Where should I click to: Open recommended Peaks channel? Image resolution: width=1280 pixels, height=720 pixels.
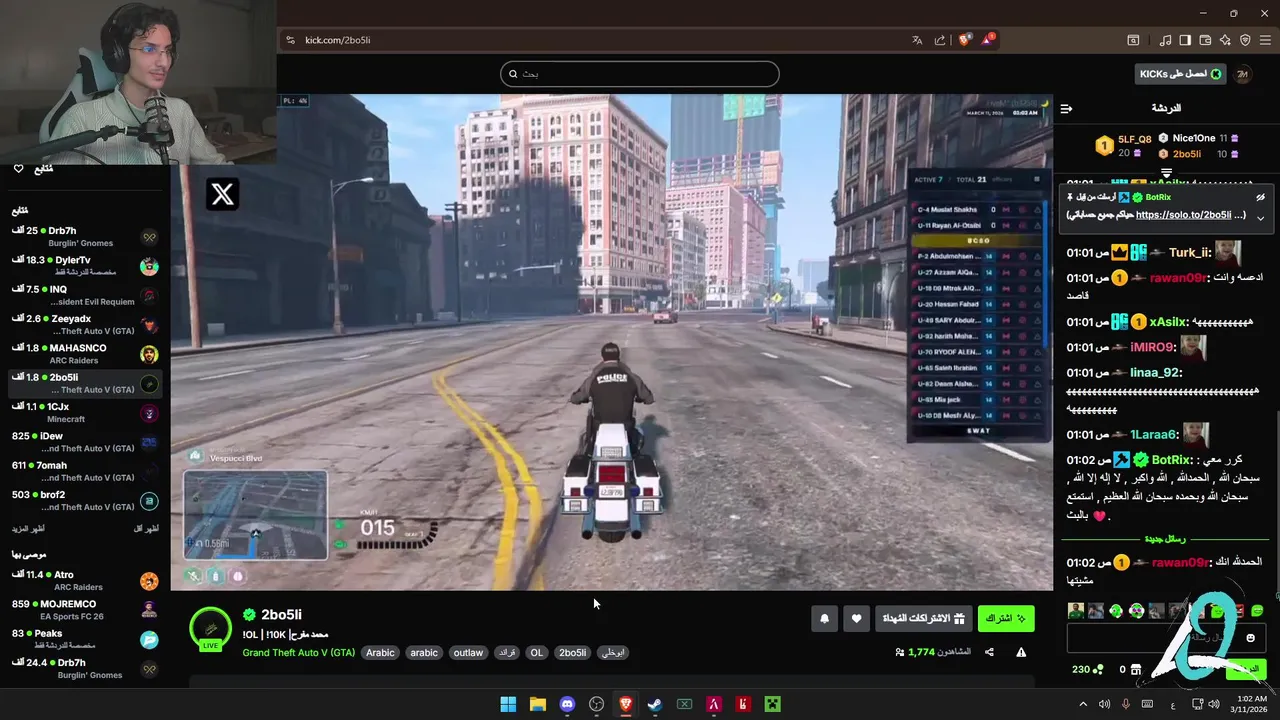[x=85, y=639]
